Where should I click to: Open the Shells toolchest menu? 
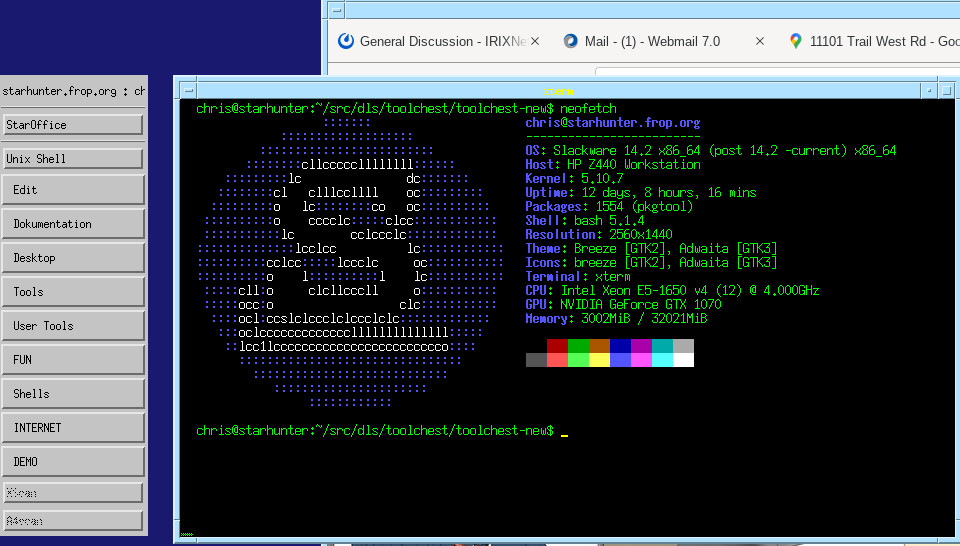point(73,394)
